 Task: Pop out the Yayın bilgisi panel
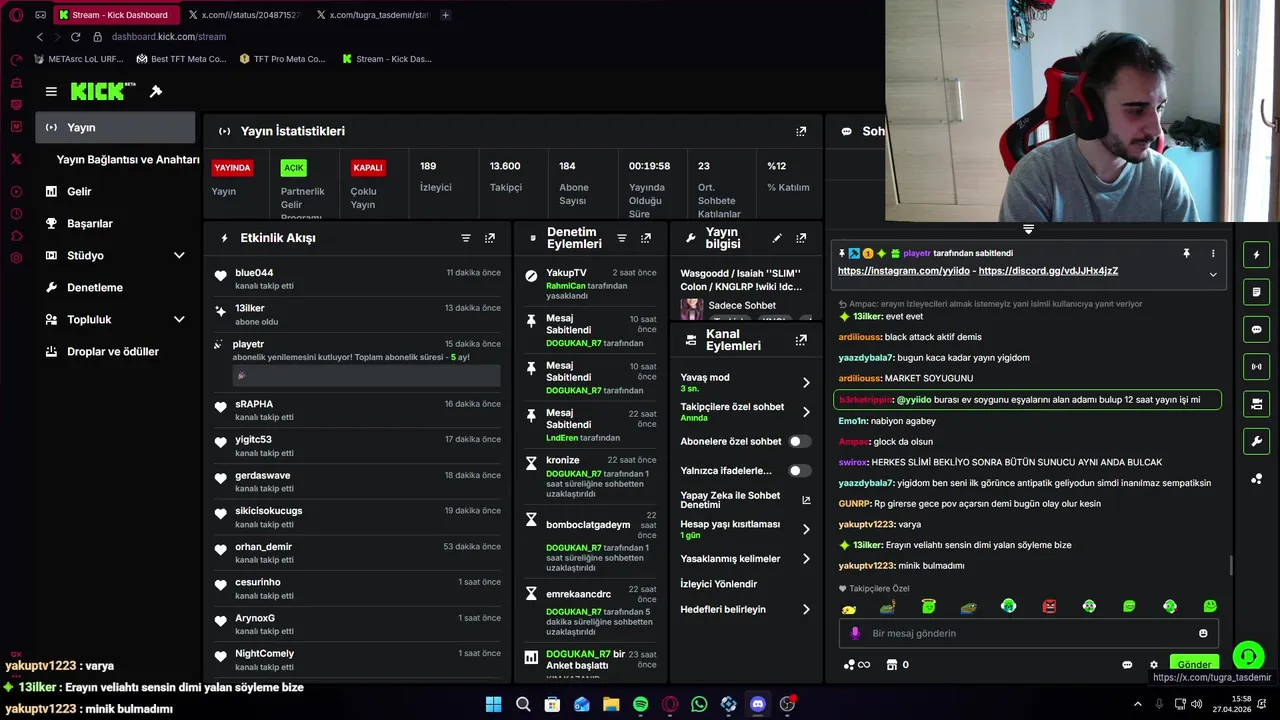click(x=801, y=238)
